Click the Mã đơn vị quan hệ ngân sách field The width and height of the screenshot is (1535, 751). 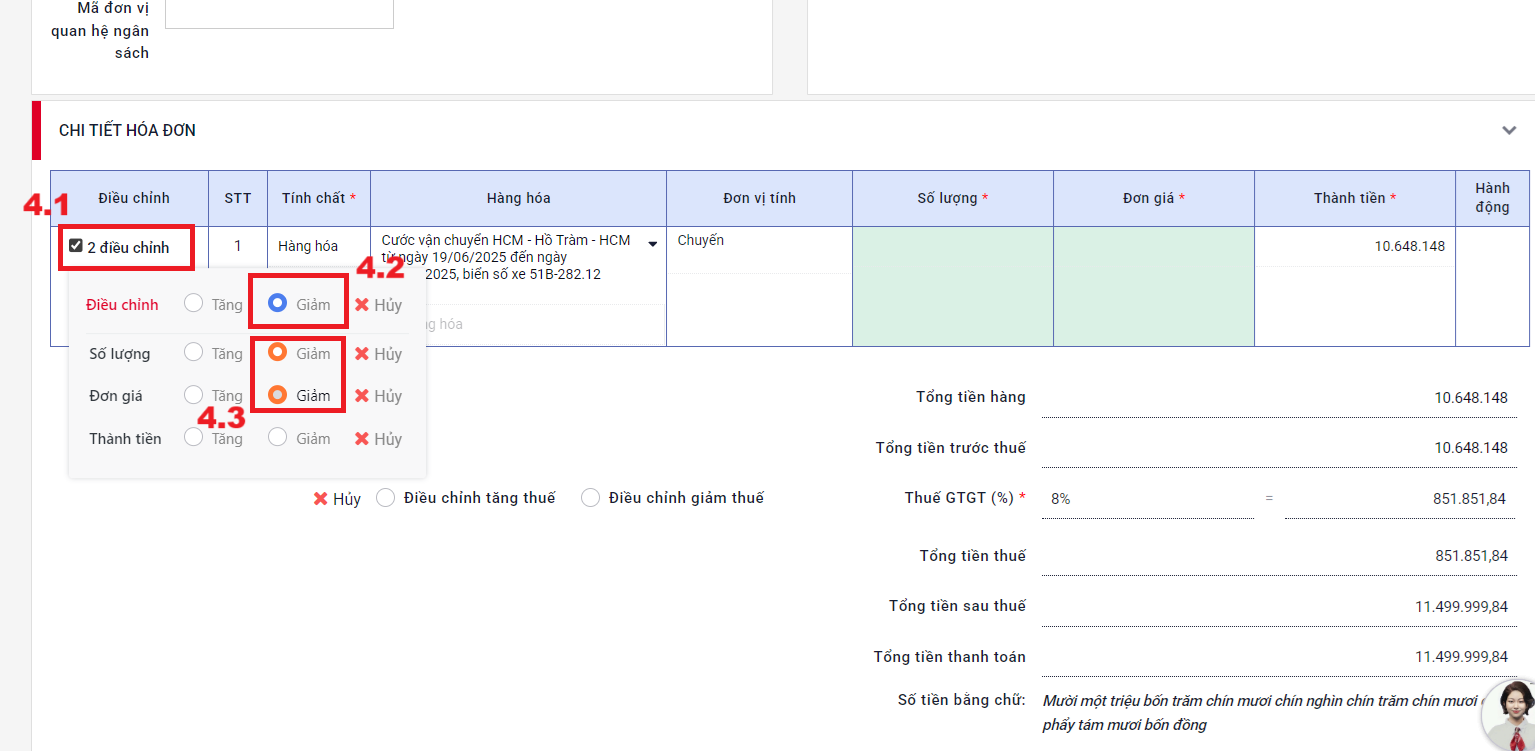coord(279,13)
